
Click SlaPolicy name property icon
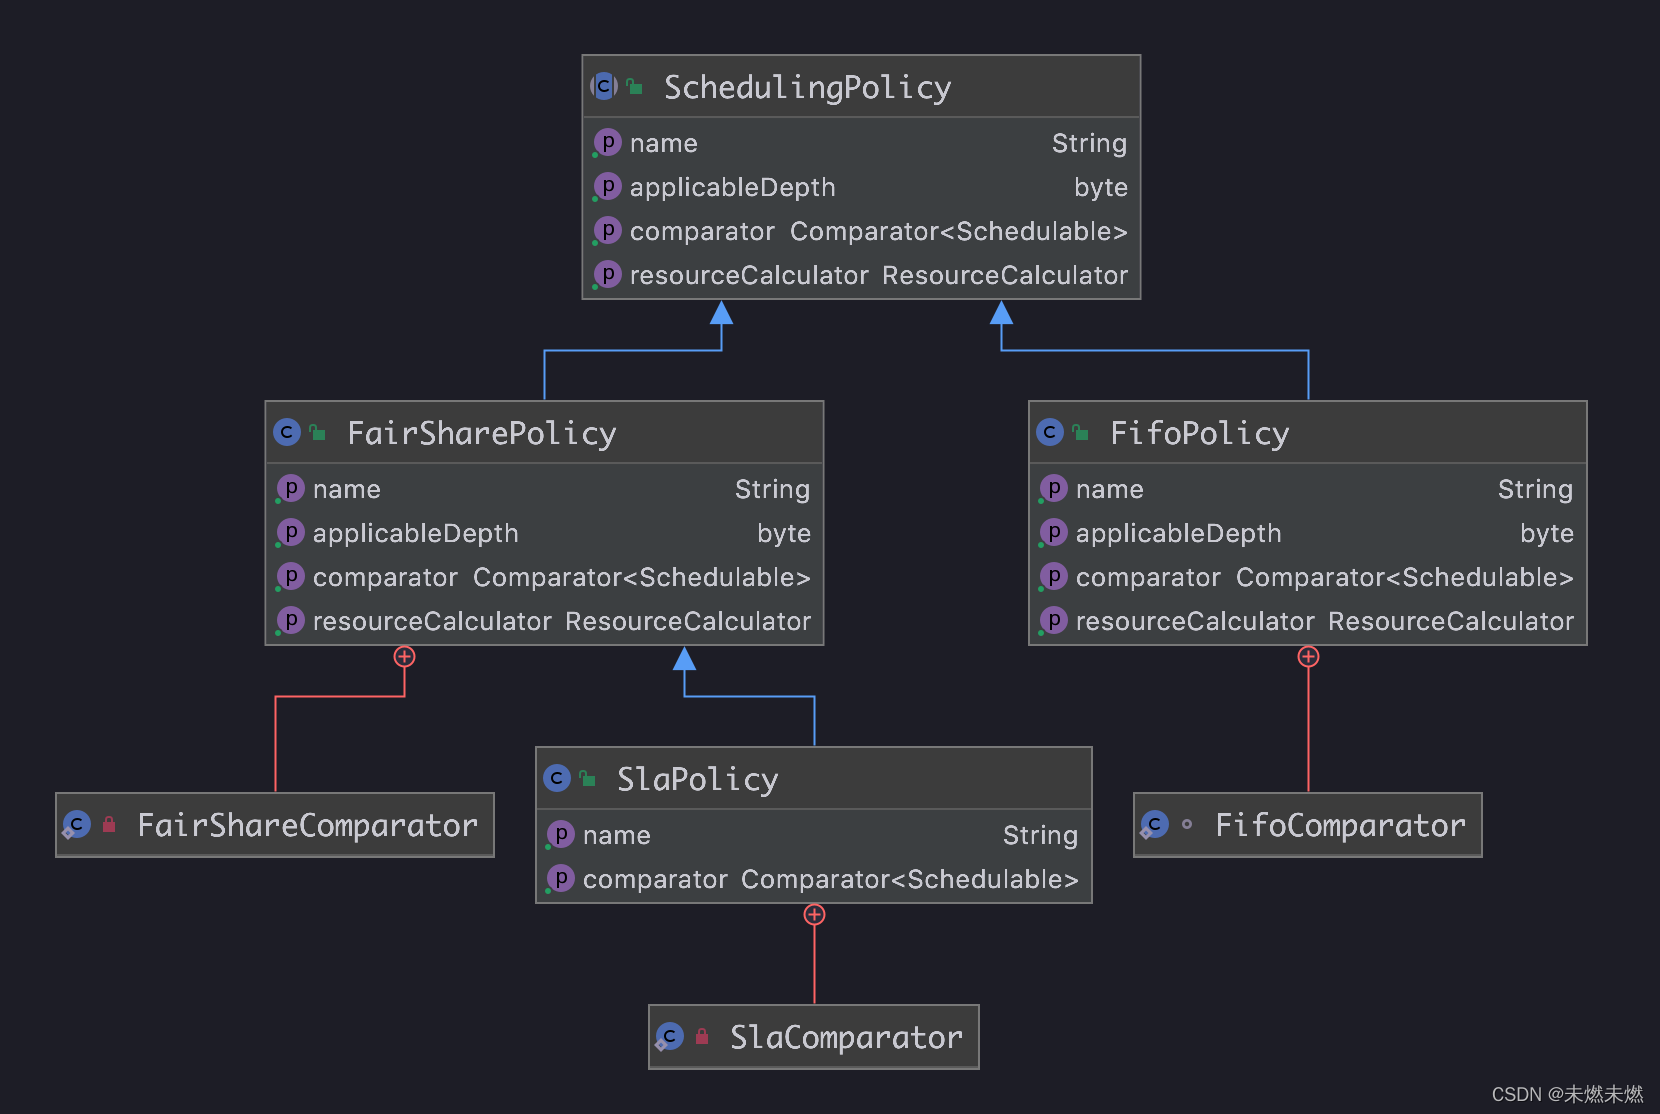561,835
